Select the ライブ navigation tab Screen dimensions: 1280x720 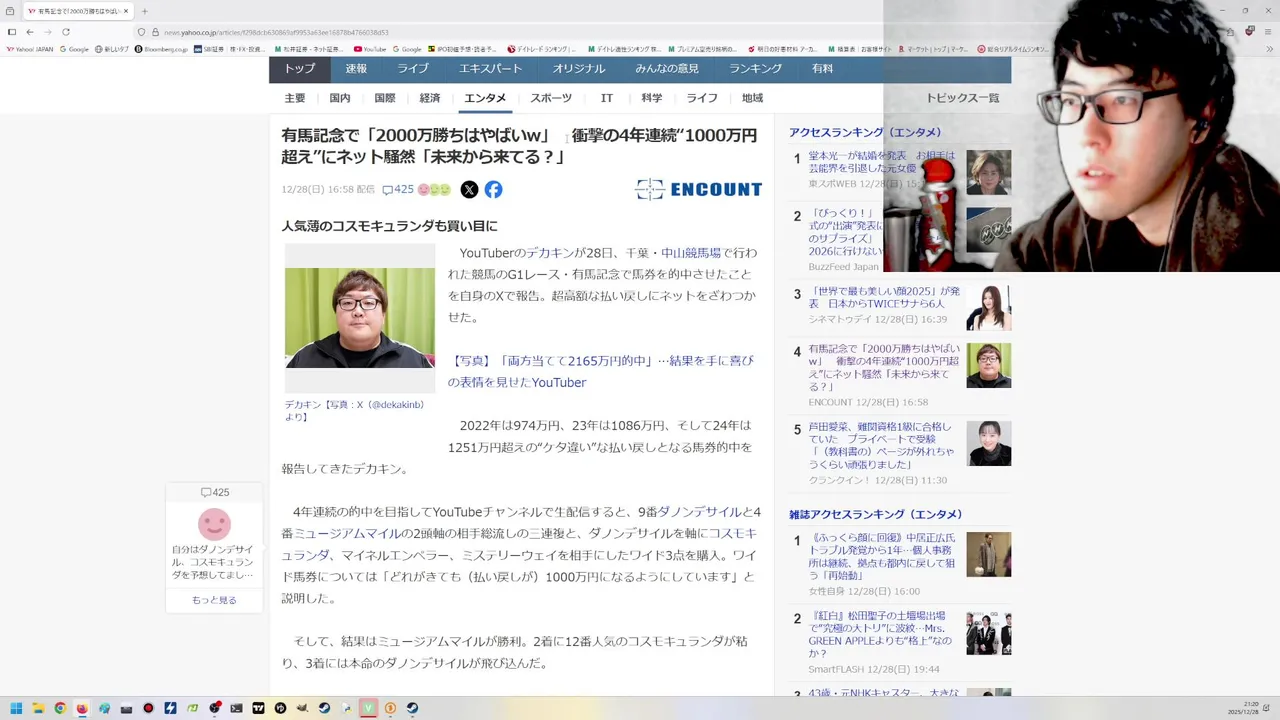413,69
